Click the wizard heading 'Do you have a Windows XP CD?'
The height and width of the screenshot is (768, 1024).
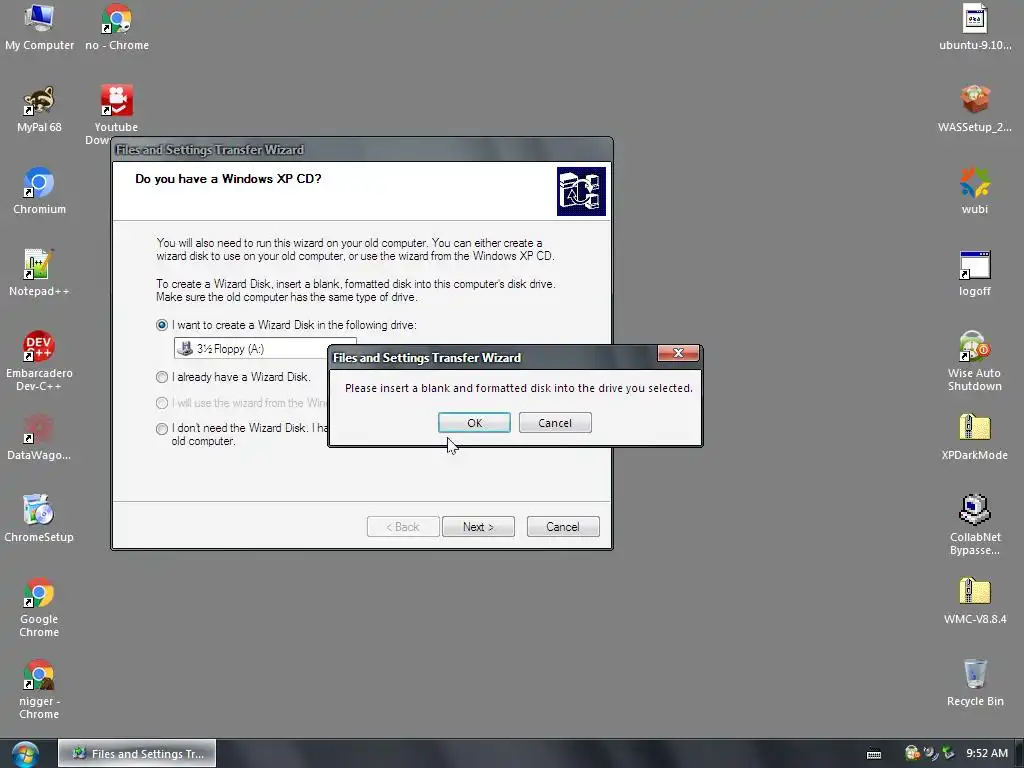tap(228, 179)
